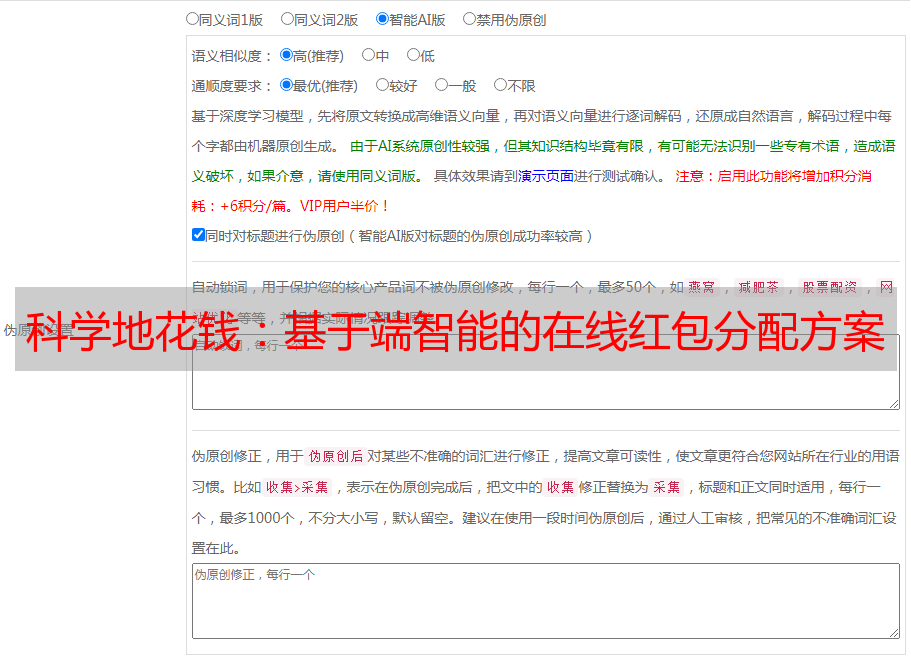
Task: Click the 股票配资 example keyword tag
Action: click(830, 287)
